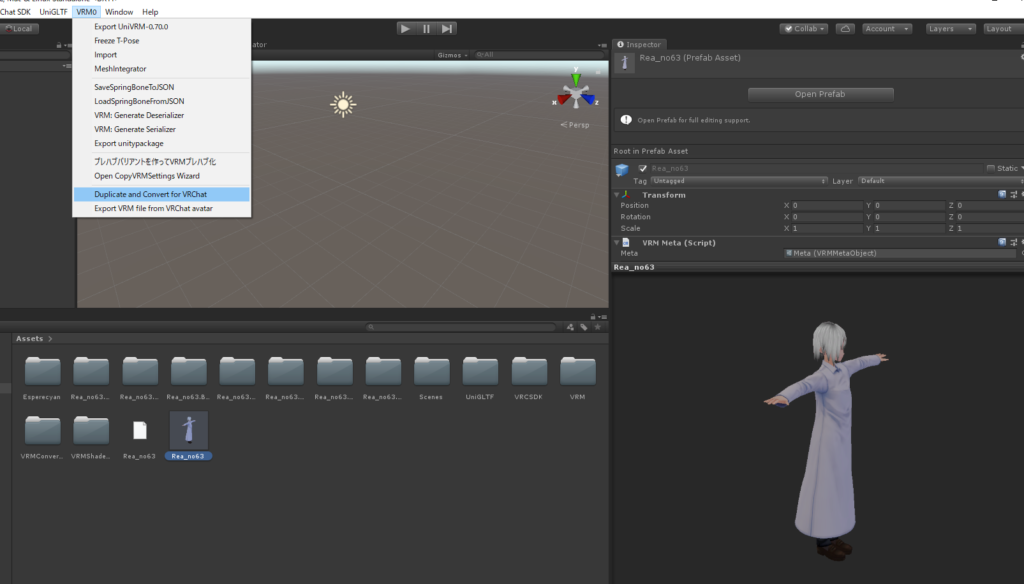Select the VRMShade.. folder

[x=91, y=437]
